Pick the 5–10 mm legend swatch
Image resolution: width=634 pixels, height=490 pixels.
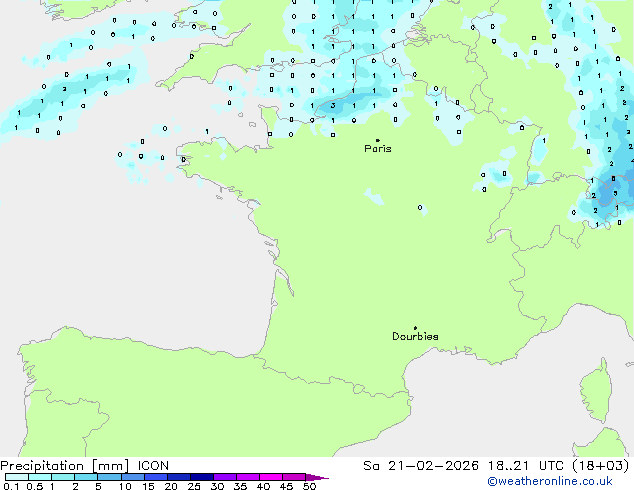[109, 477]
